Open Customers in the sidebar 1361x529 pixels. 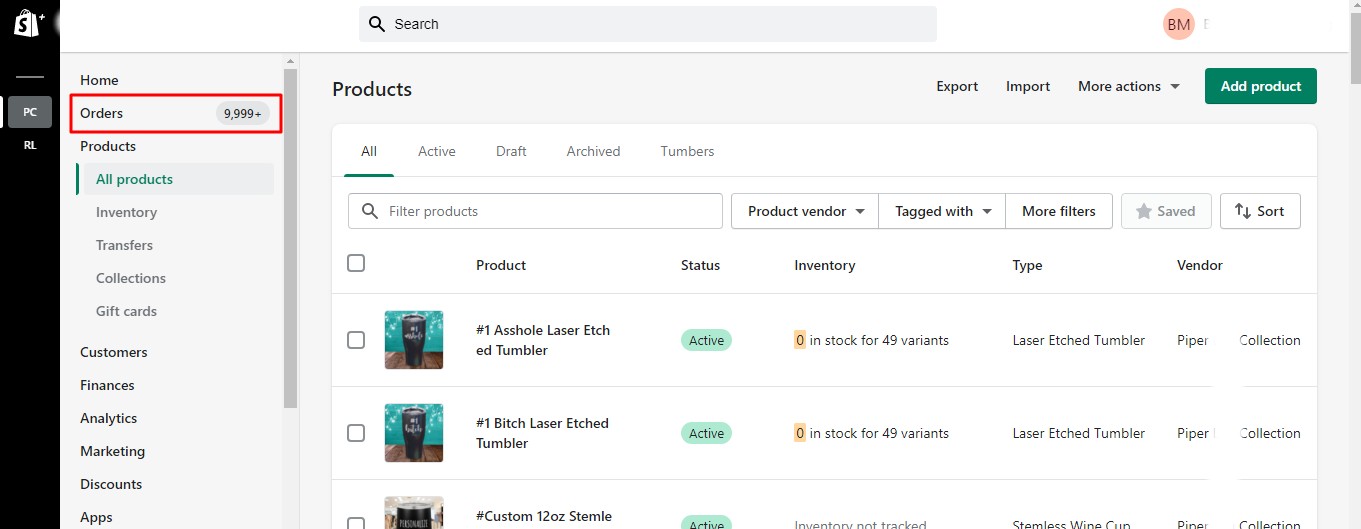114,352
